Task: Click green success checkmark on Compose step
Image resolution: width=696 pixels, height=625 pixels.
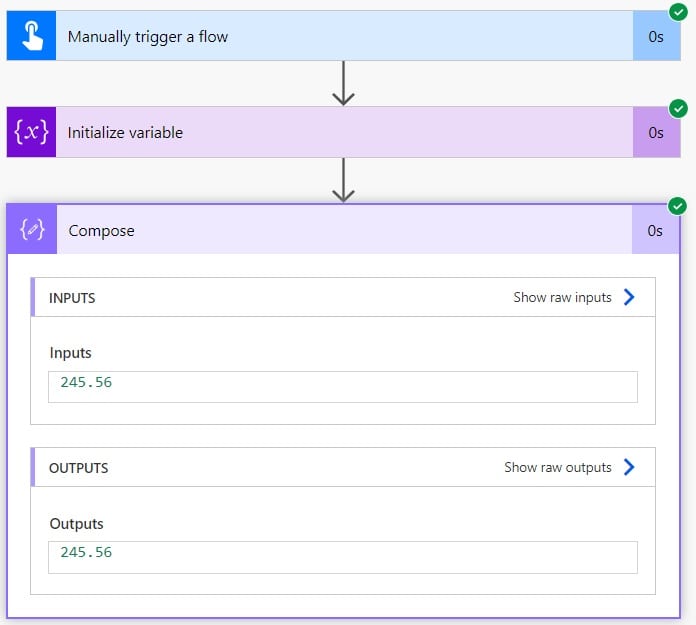Action: coord(677,206)
